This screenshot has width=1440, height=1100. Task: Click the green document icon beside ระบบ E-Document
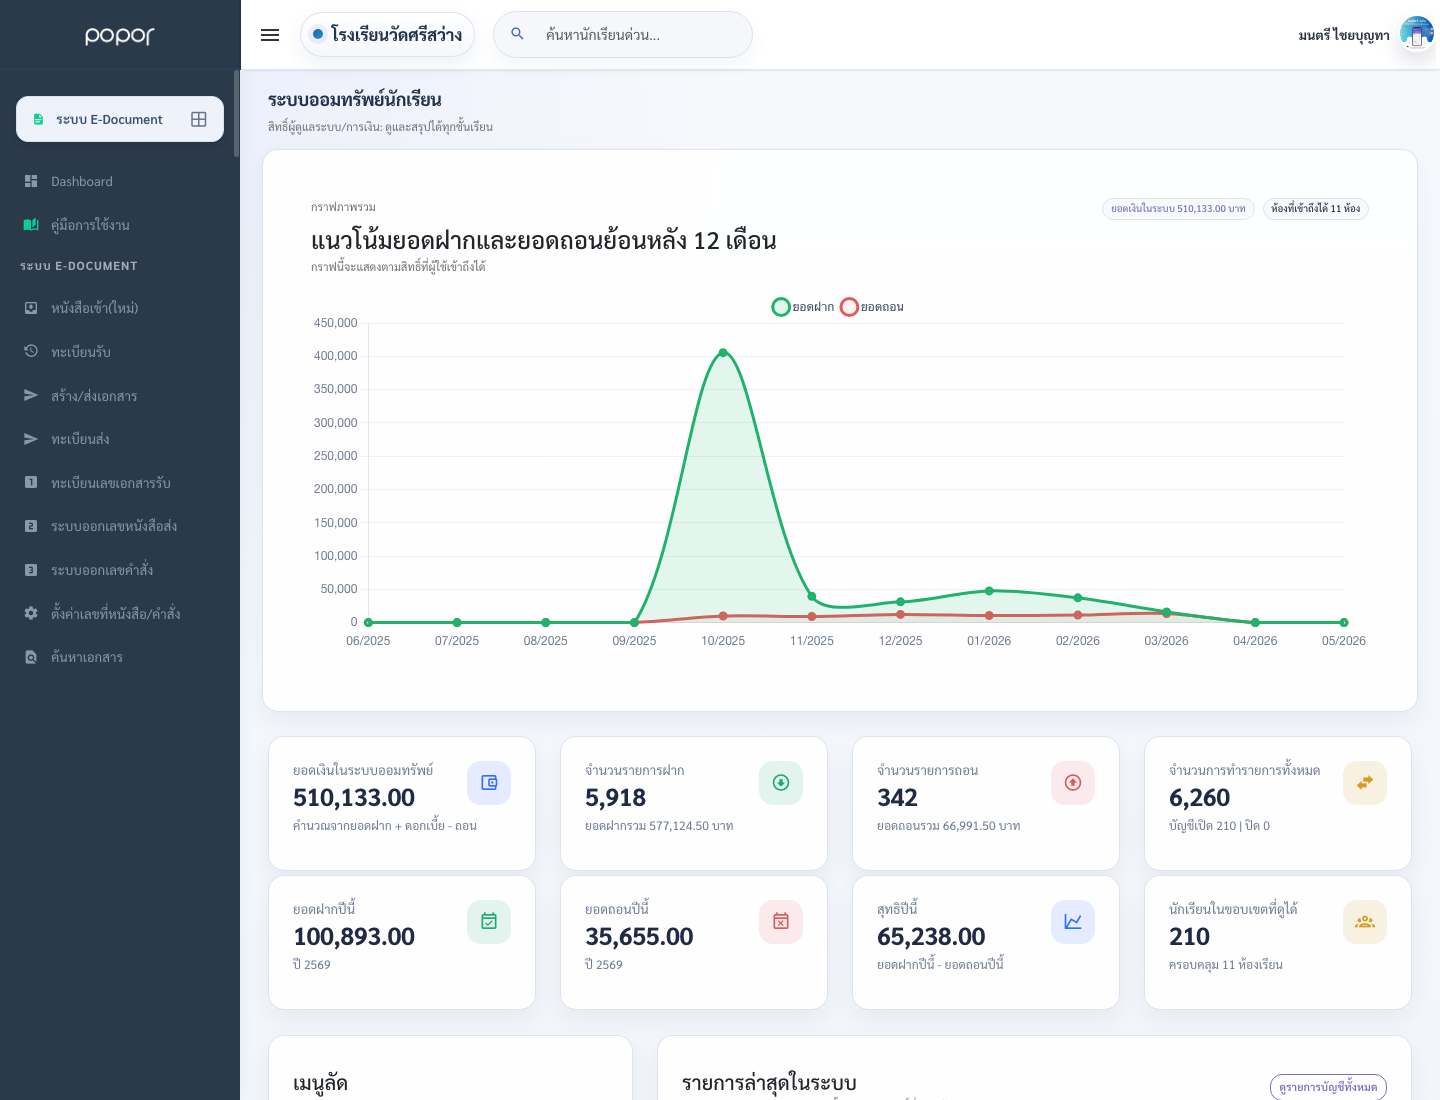(38, 119)
